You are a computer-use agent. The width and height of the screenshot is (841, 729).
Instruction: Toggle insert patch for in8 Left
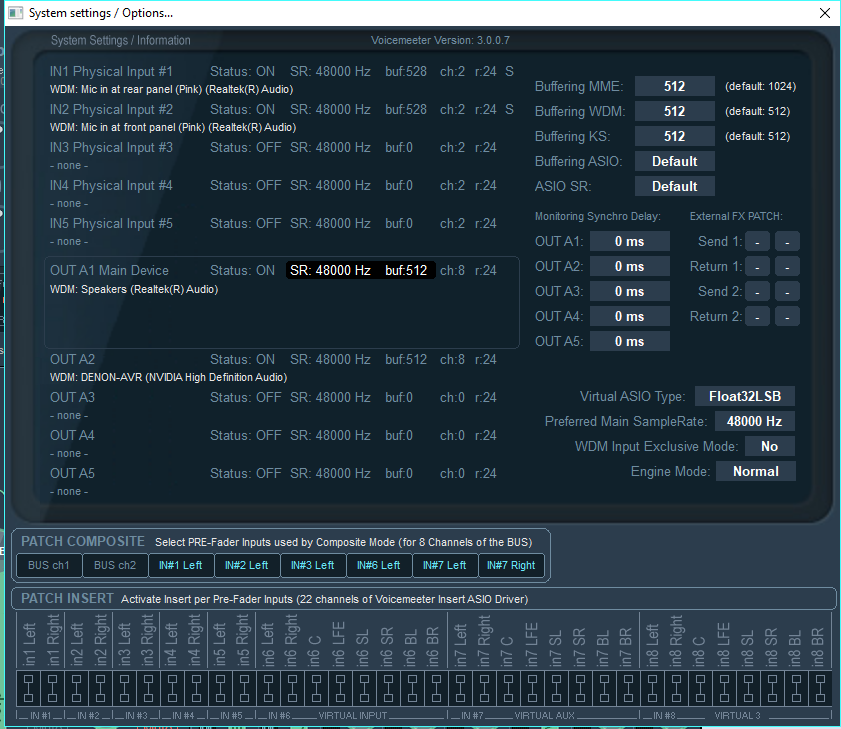[x=652, y=688]
